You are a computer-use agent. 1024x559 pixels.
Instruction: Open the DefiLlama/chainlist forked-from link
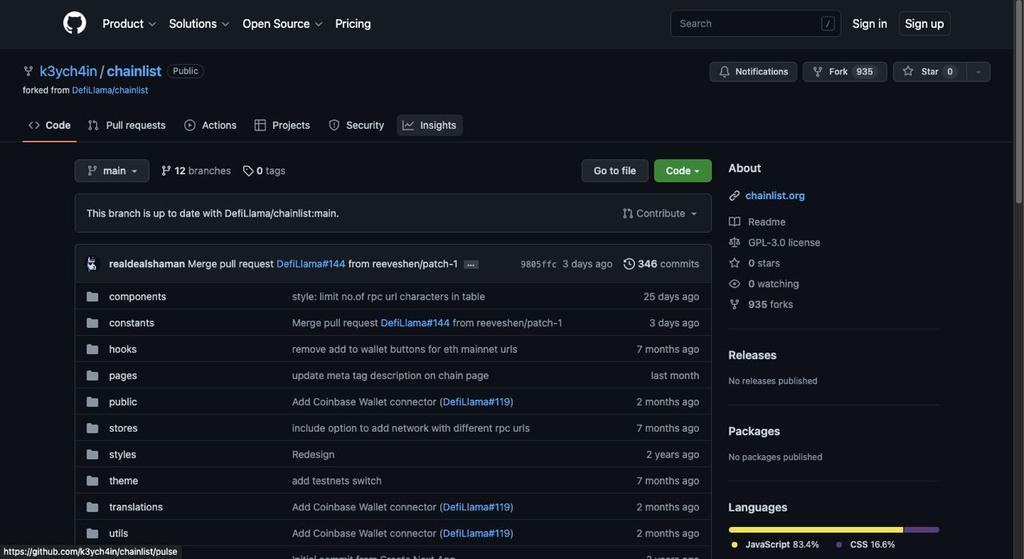110,90
